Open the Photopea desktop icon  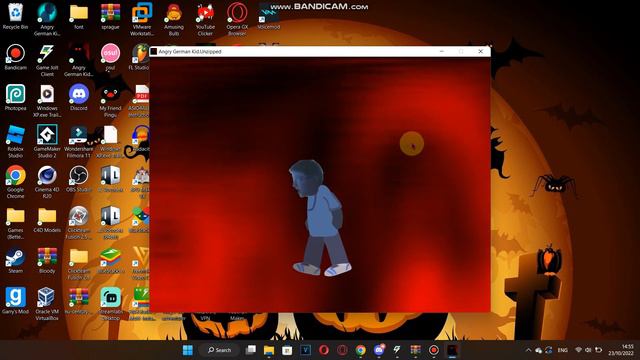[16, 98]
